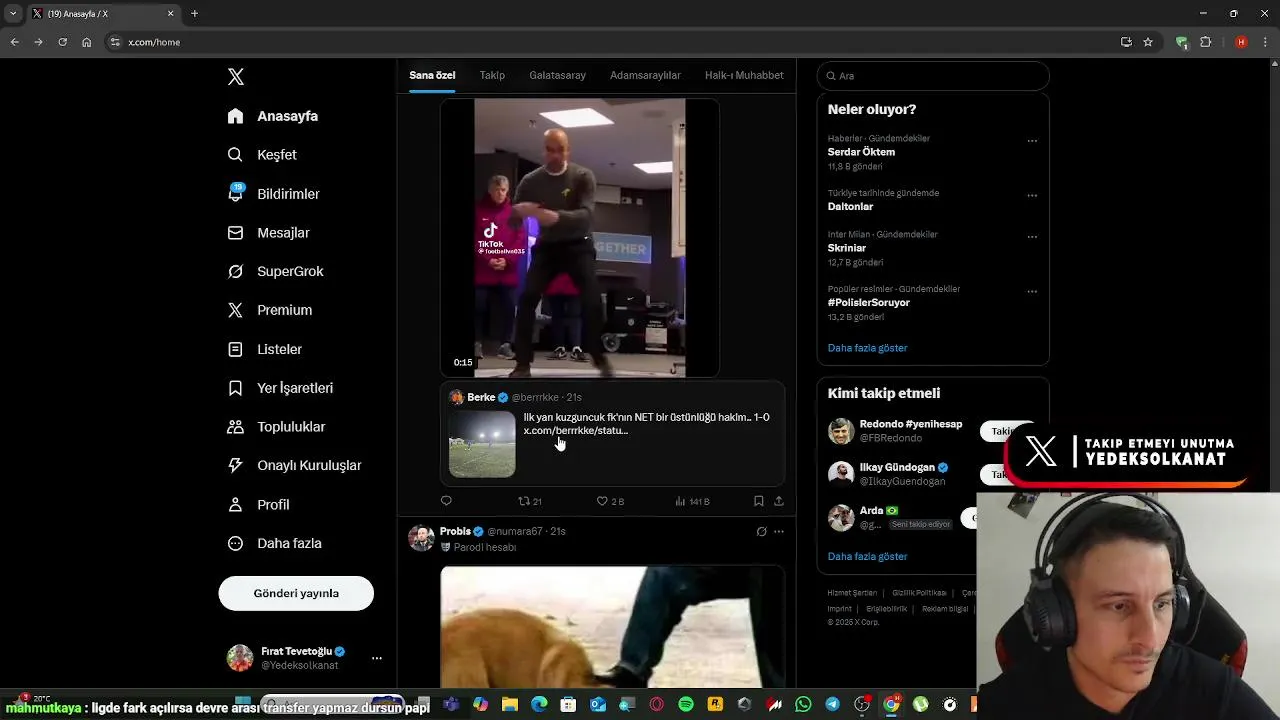Open Onaylı Kuruluşlar page
This screenshot has height=720, width=1280.
(x=294, y=465)
